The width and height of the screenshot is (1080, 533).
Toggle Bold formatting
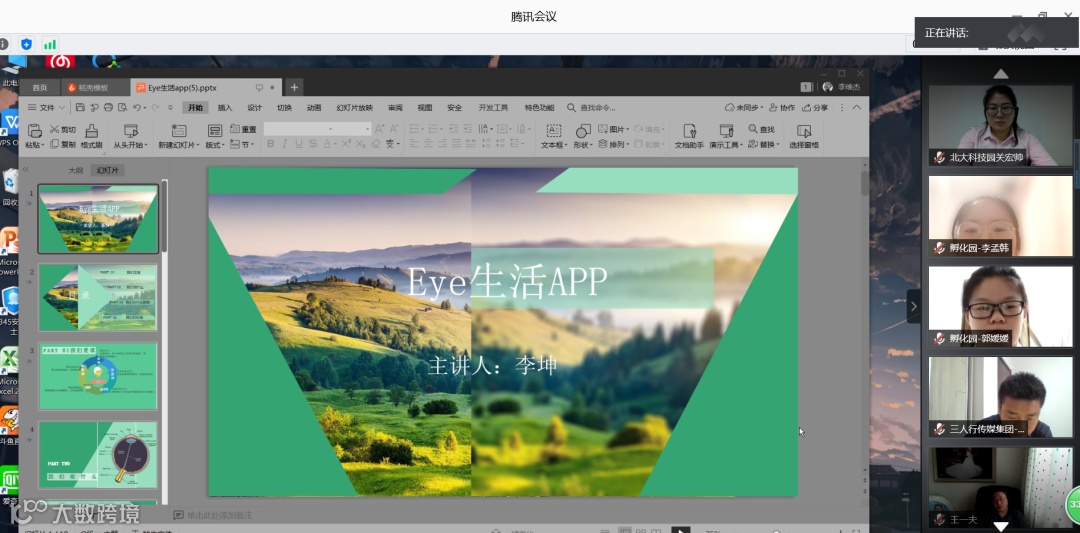pos(271,144)
